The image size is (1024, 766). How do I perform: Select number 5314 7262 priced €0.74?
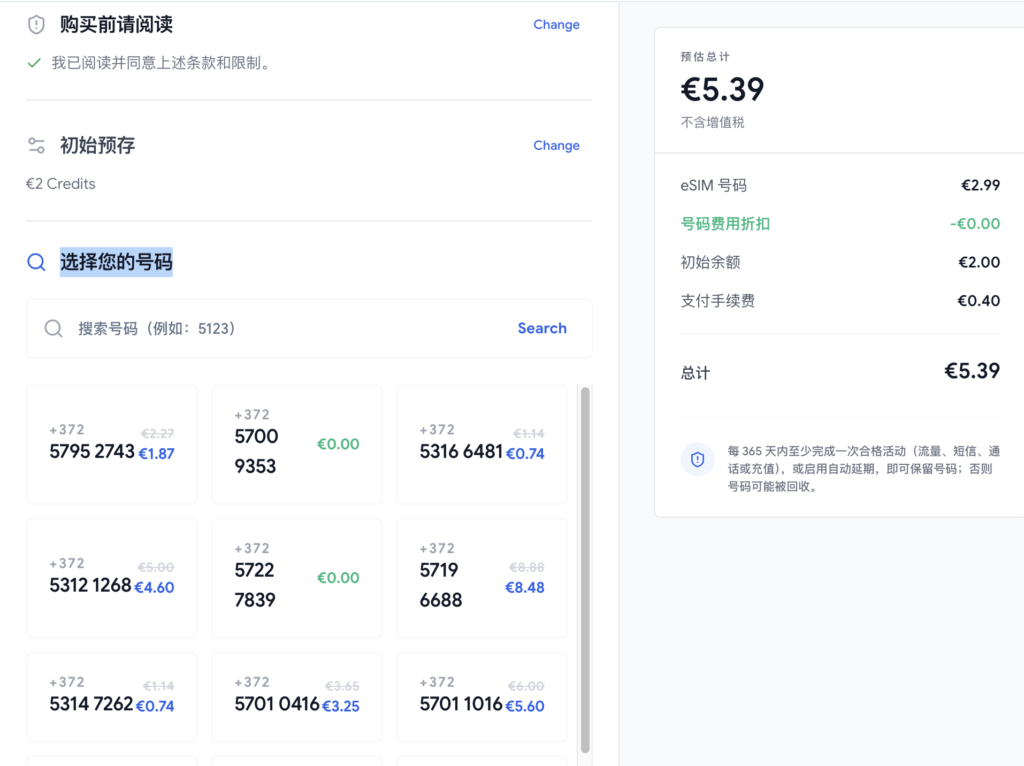tap(112, 697)
